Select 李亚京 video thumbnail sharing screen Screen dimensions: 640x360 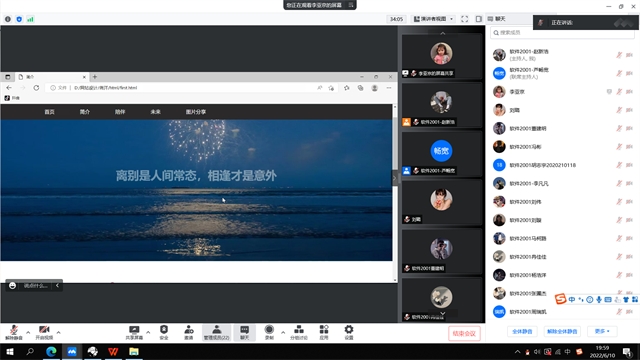coord(442,57)
